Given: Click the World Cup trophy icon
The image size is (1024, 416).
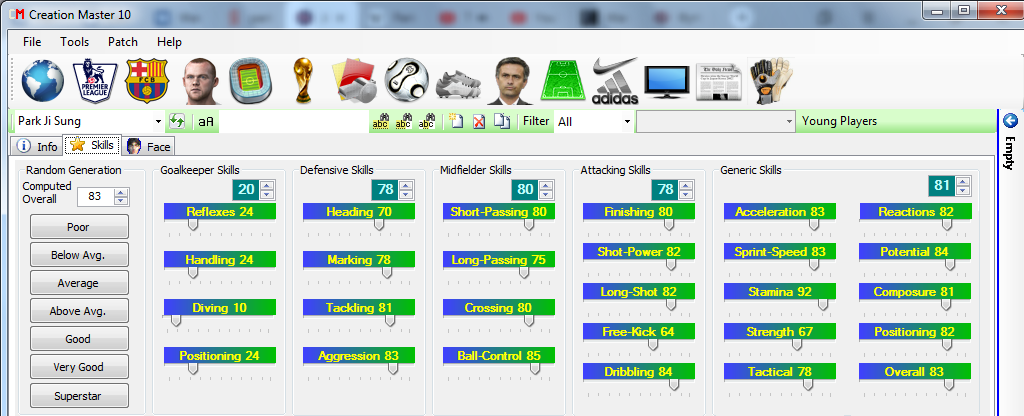Looking at the screenshot, I should tap(302, 81).
